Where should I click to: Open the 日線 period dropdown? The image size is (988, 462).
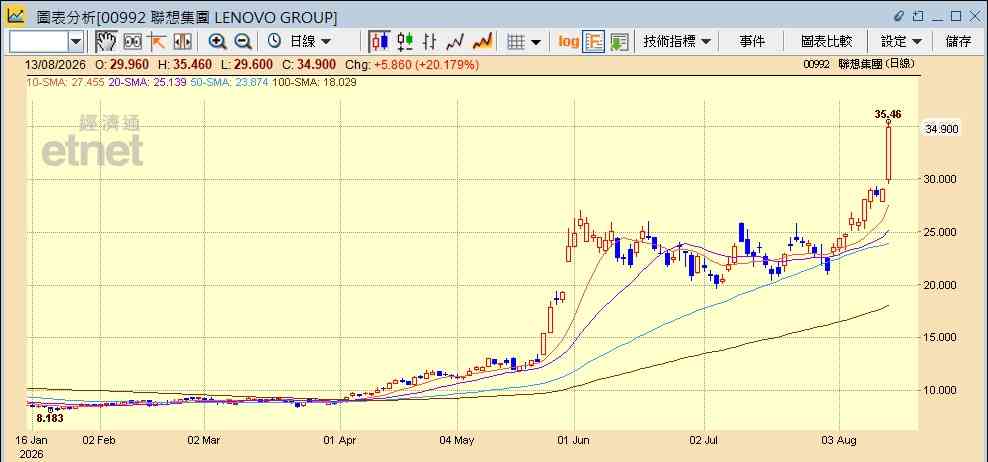pyautogui.click(x=309, y=42)
